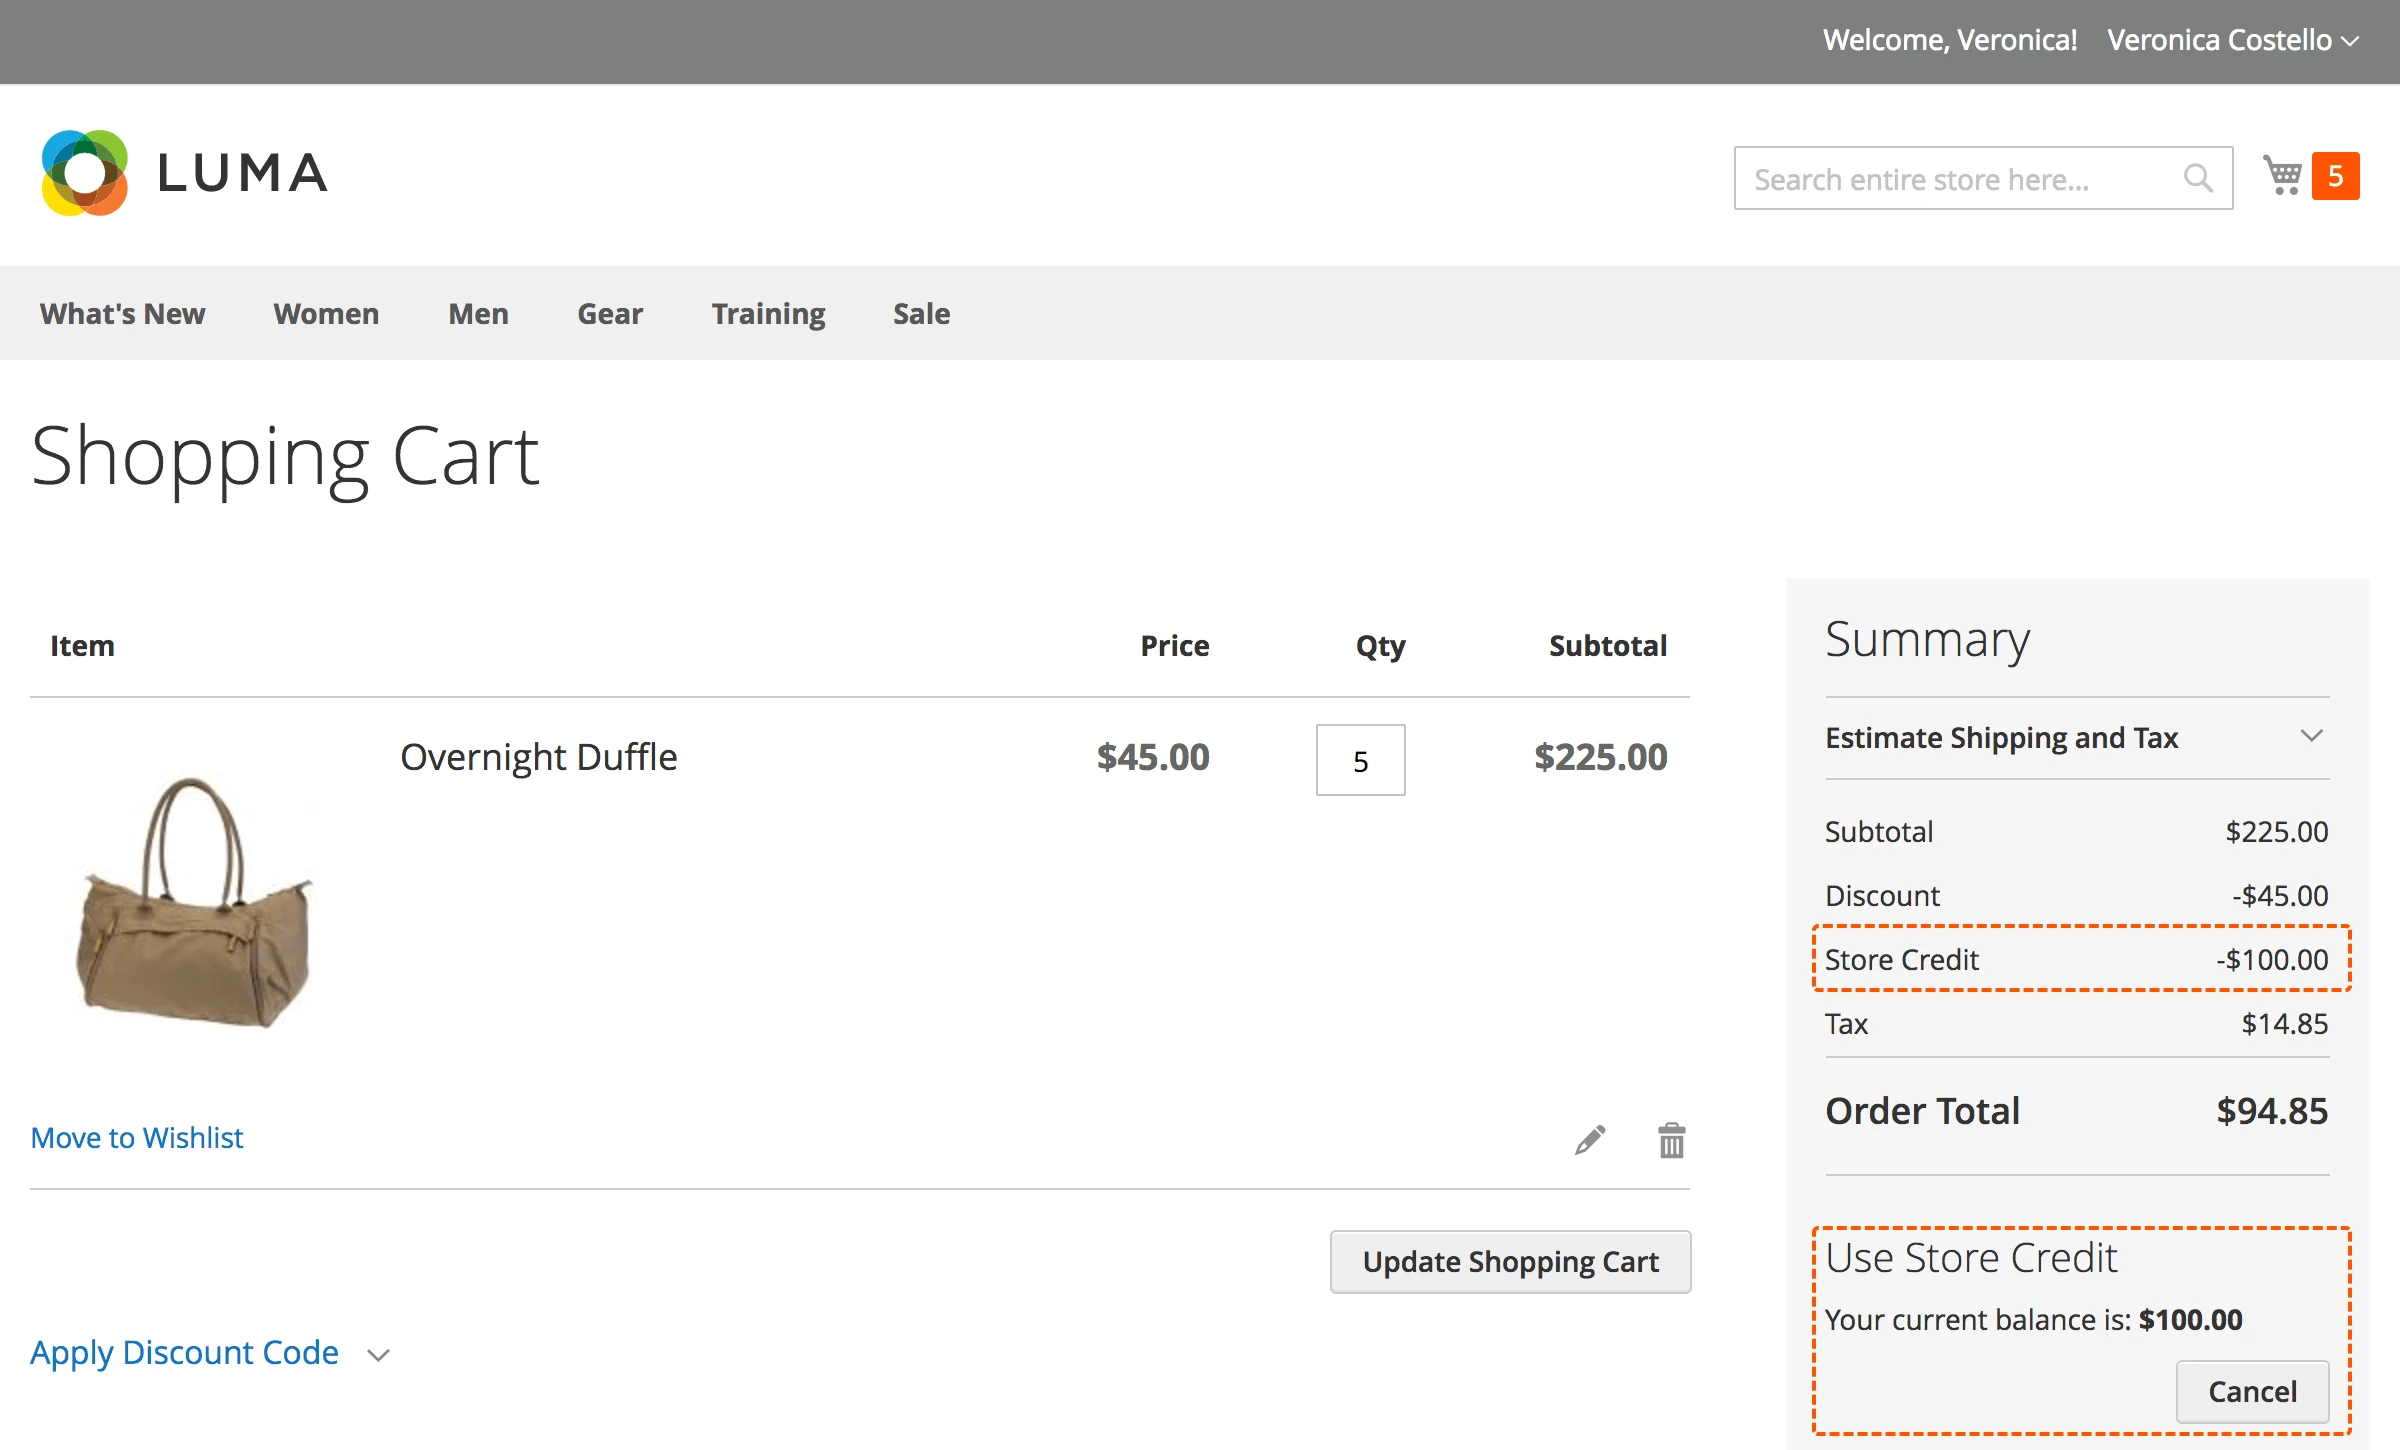The width and height of the screenshot is (2400, 1450).
Task: Select the Sale navigation item
Action: [x=920, y=313]
